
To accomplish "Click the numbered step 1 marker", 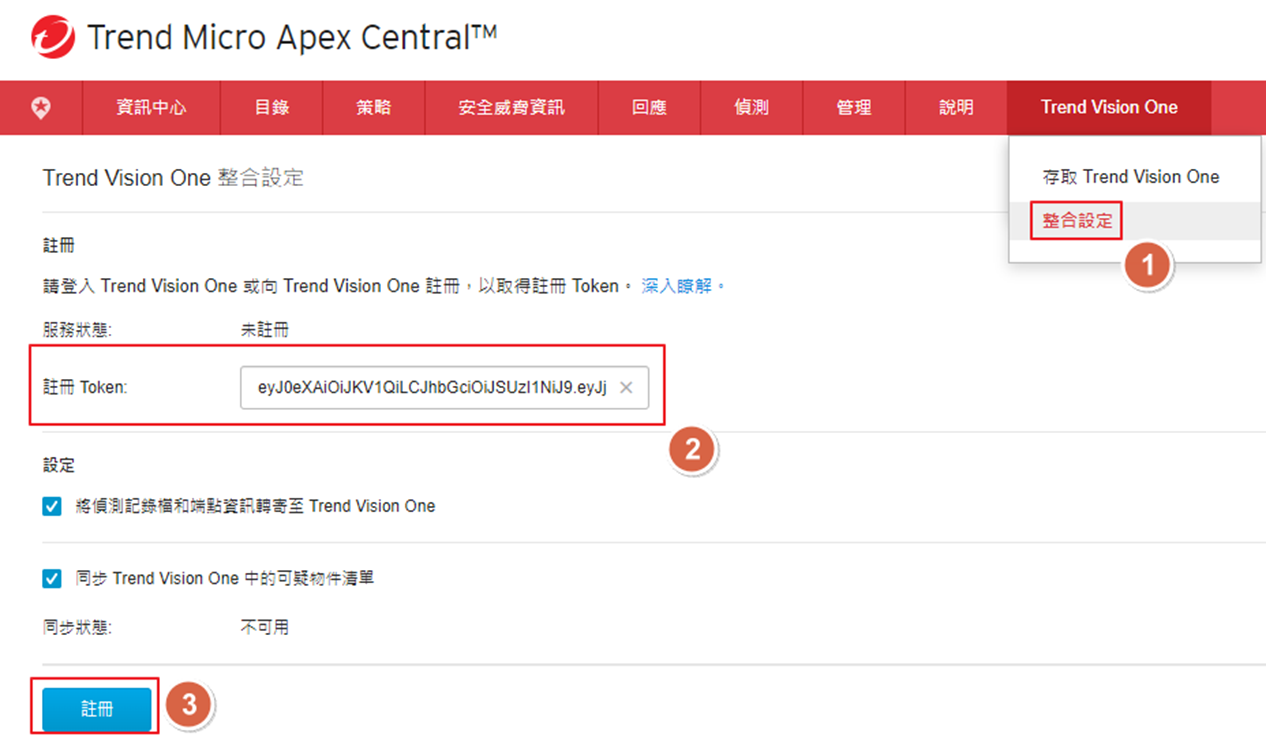I will pos(1147,267).
